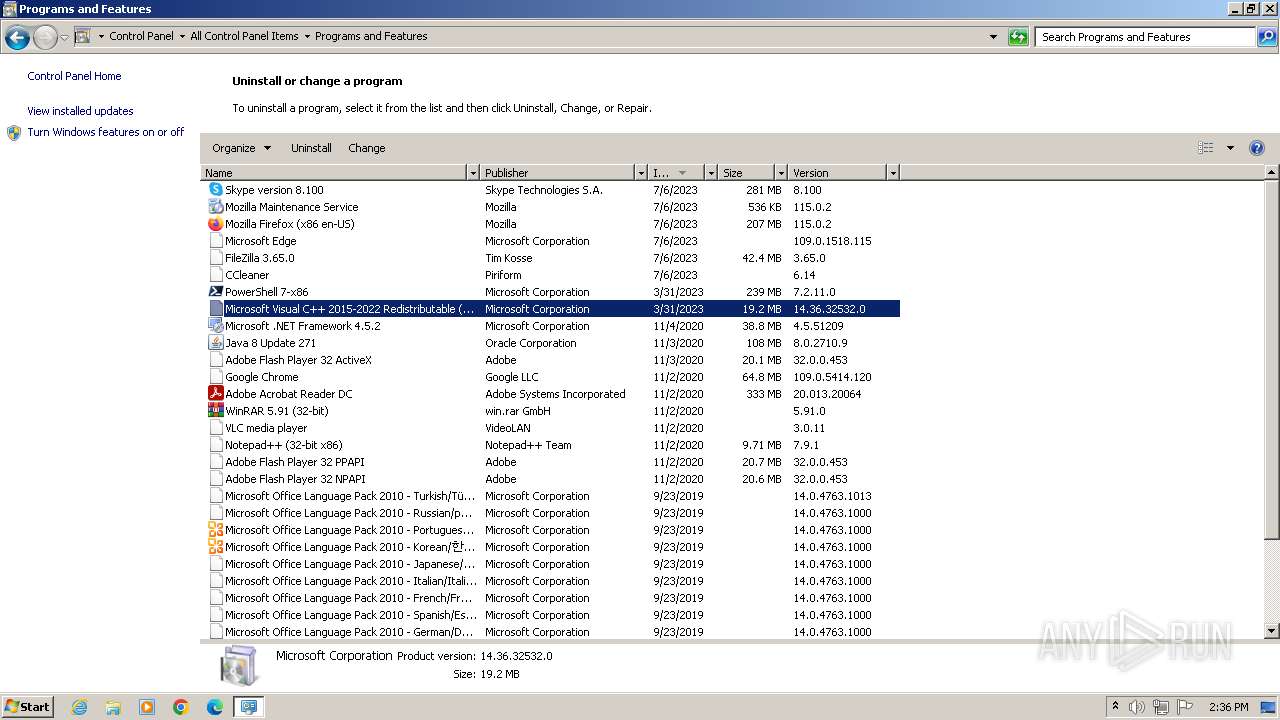The height and width of the screenshot is (720, 1280).
Task: Click the PowerShell 7-x86 icon
Action: coord(215,292)
